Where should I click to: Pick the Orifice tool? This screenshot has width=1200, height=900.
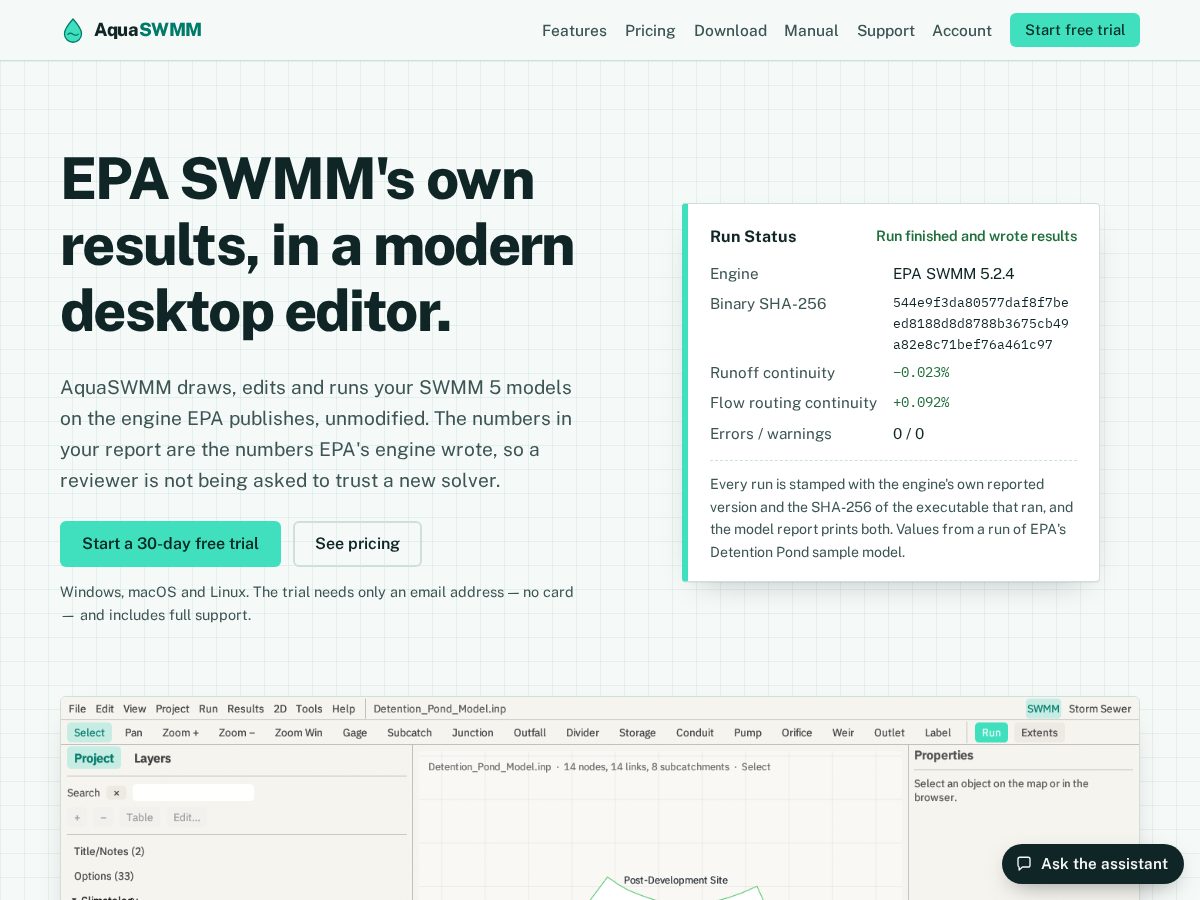click(797, 733)
